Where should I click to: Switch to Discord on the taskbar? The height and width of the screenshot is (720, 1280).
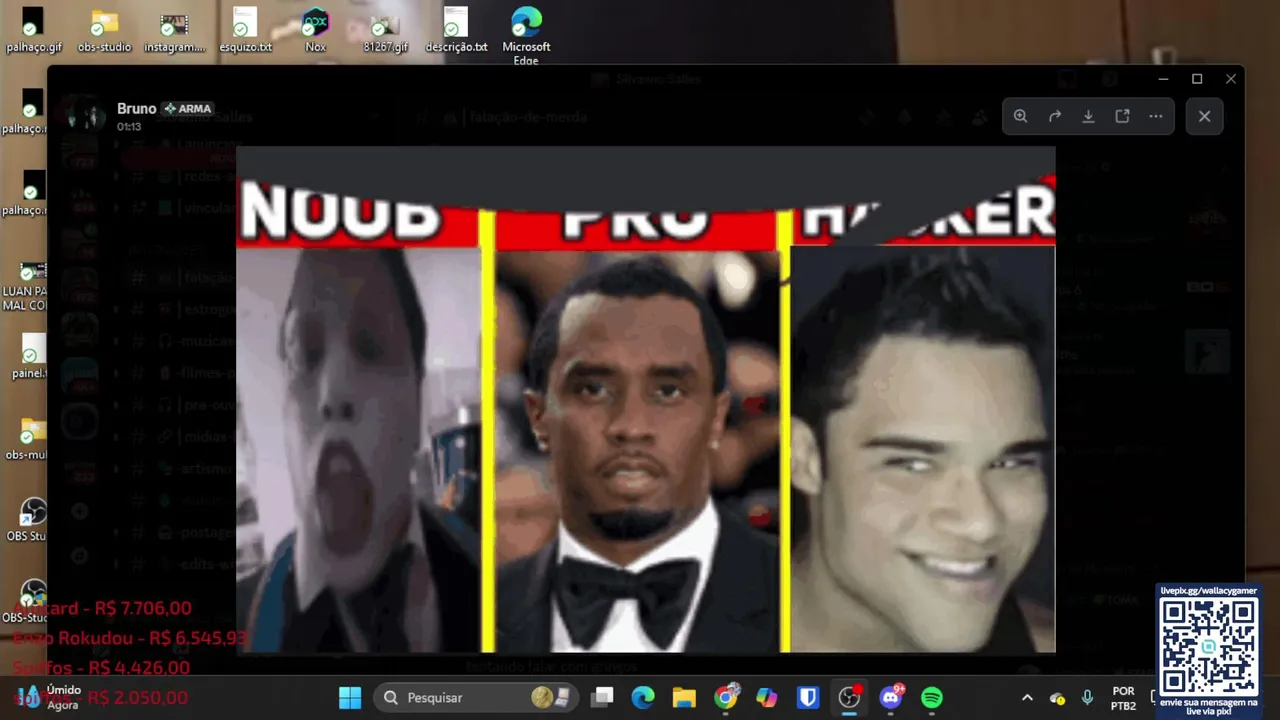(x=890, y=697)
